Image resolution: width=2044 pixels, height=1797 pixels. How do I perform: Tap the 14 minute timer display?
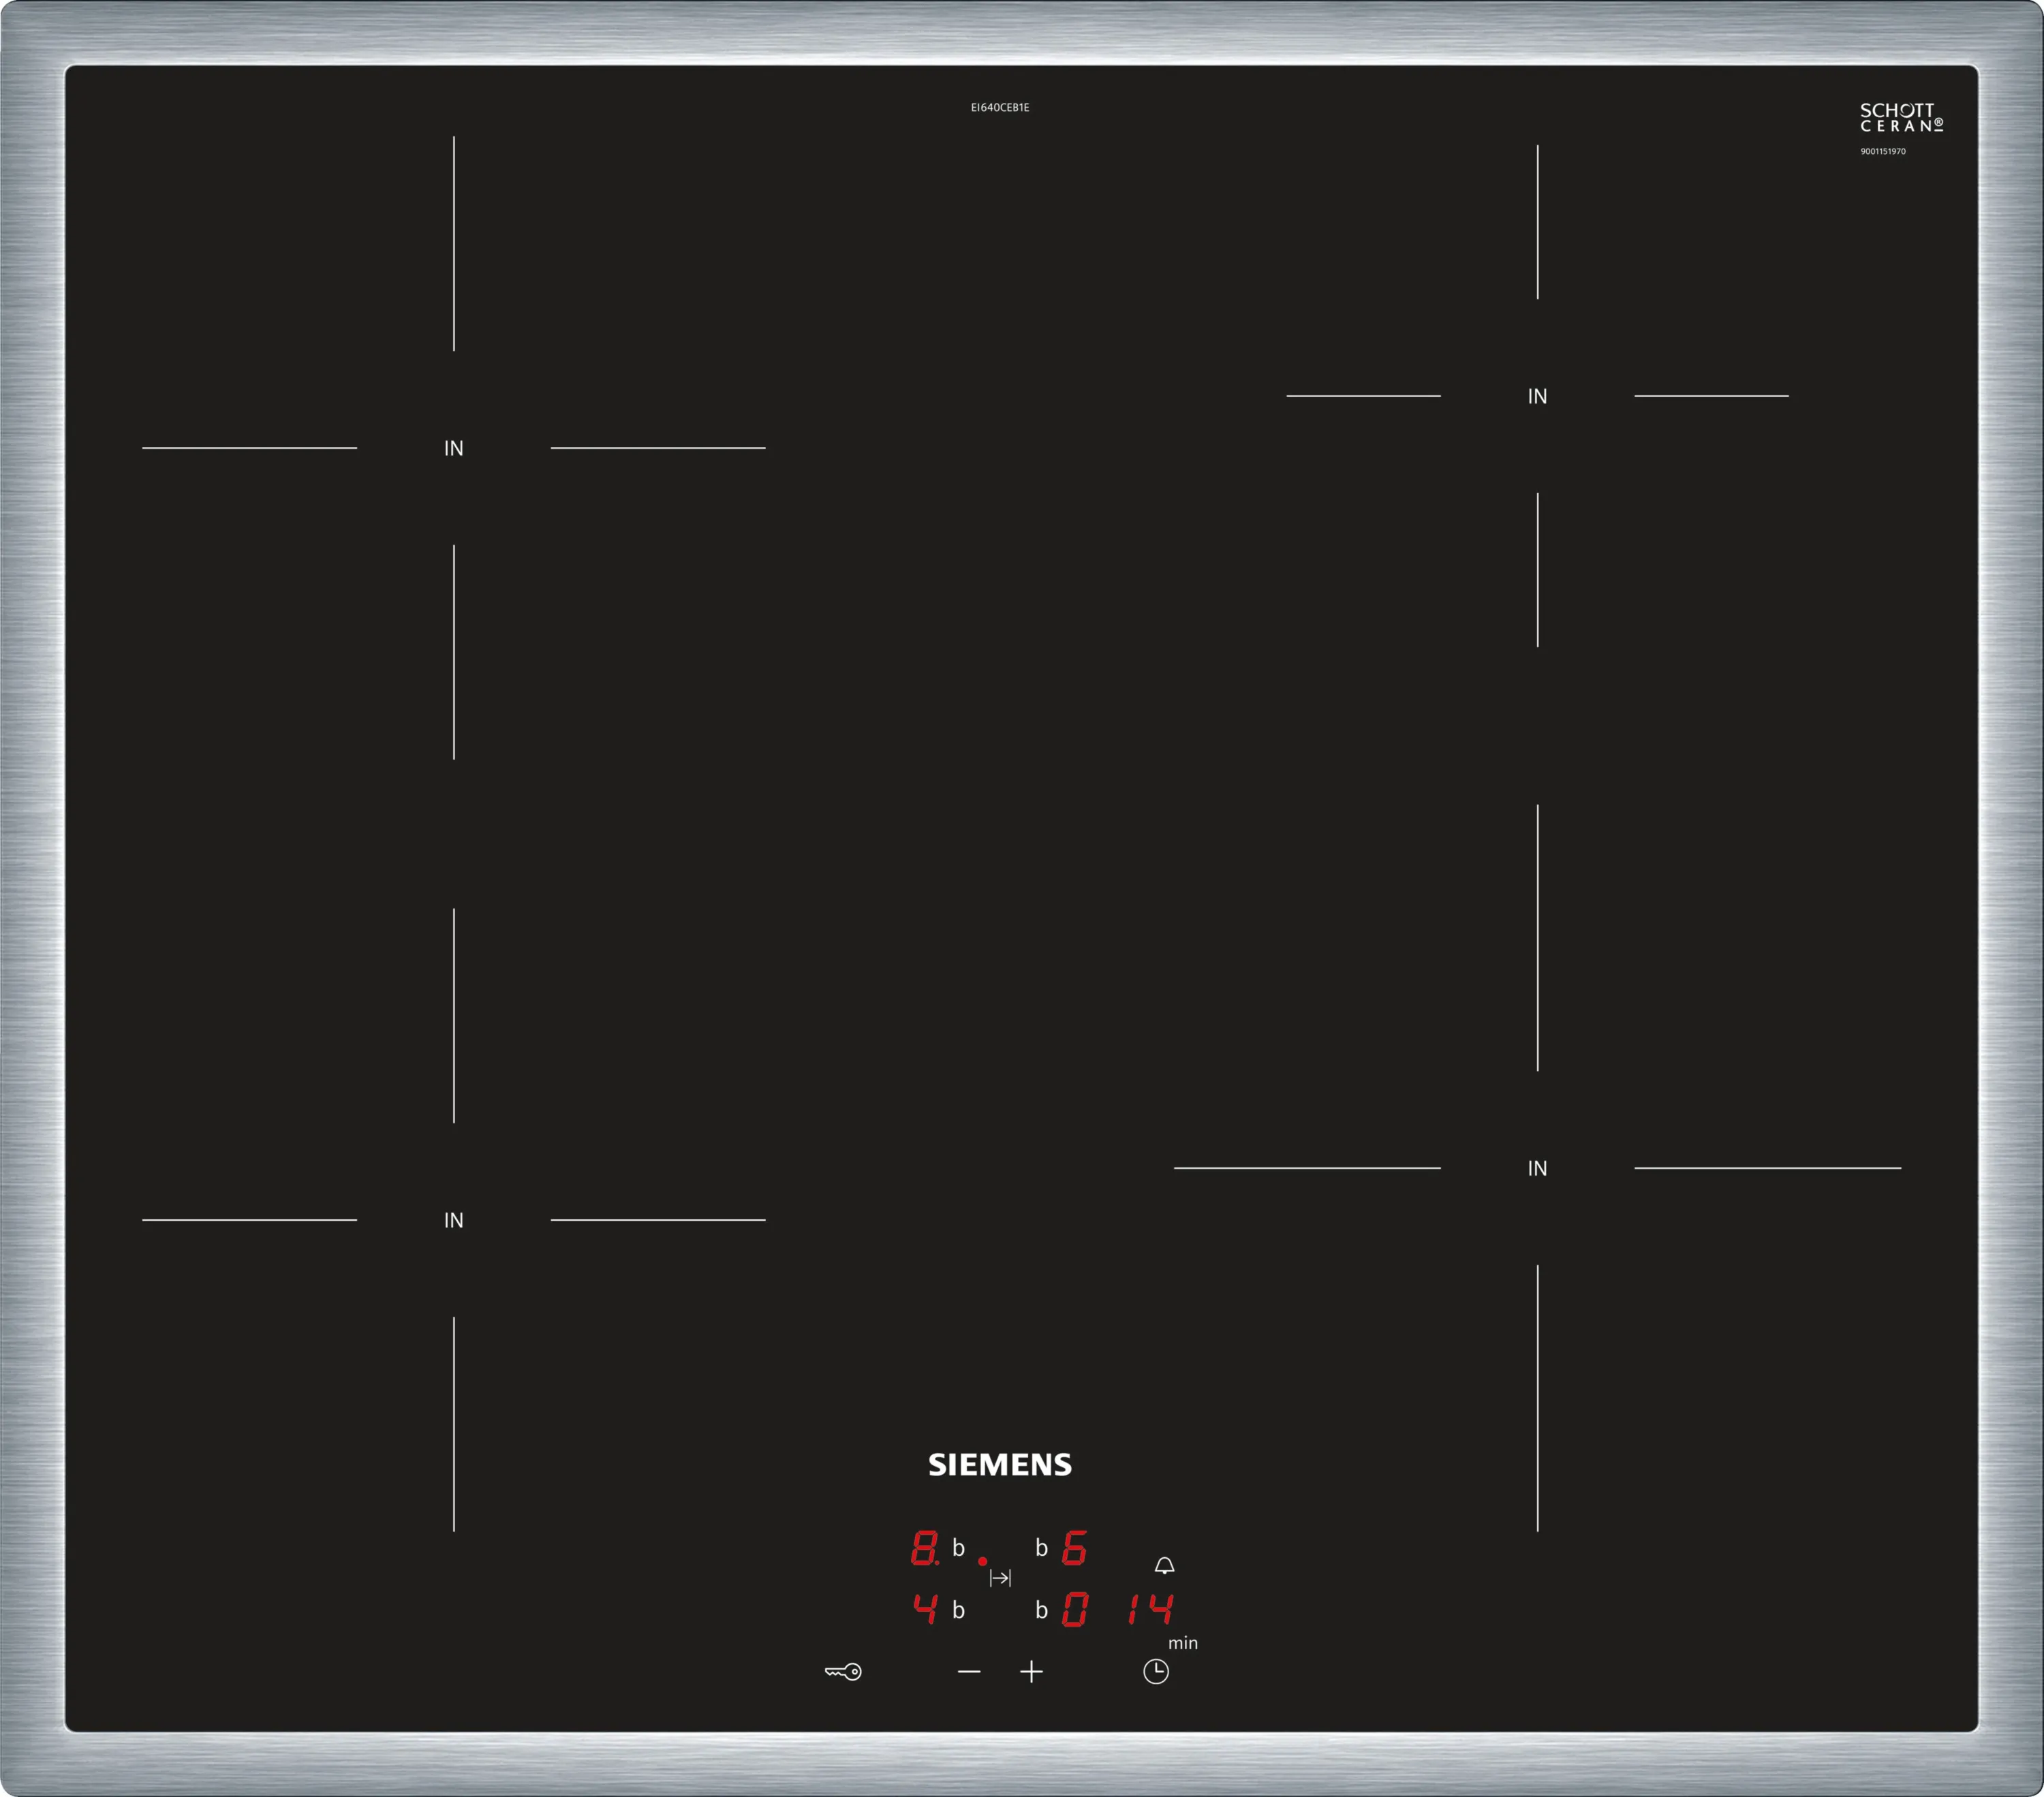[x=1150, y=1609]
